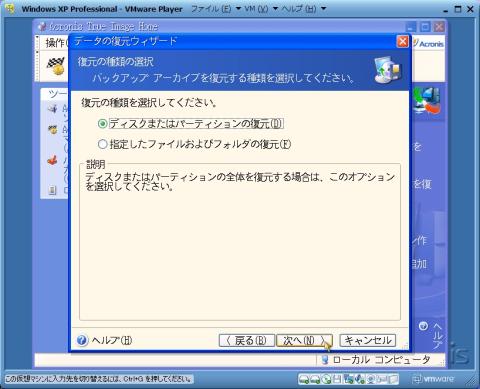Image resolution: width=480 pixels, height=389 pixels.
Task: Click the 復元の種類の選択 header text
Action: 115,62
